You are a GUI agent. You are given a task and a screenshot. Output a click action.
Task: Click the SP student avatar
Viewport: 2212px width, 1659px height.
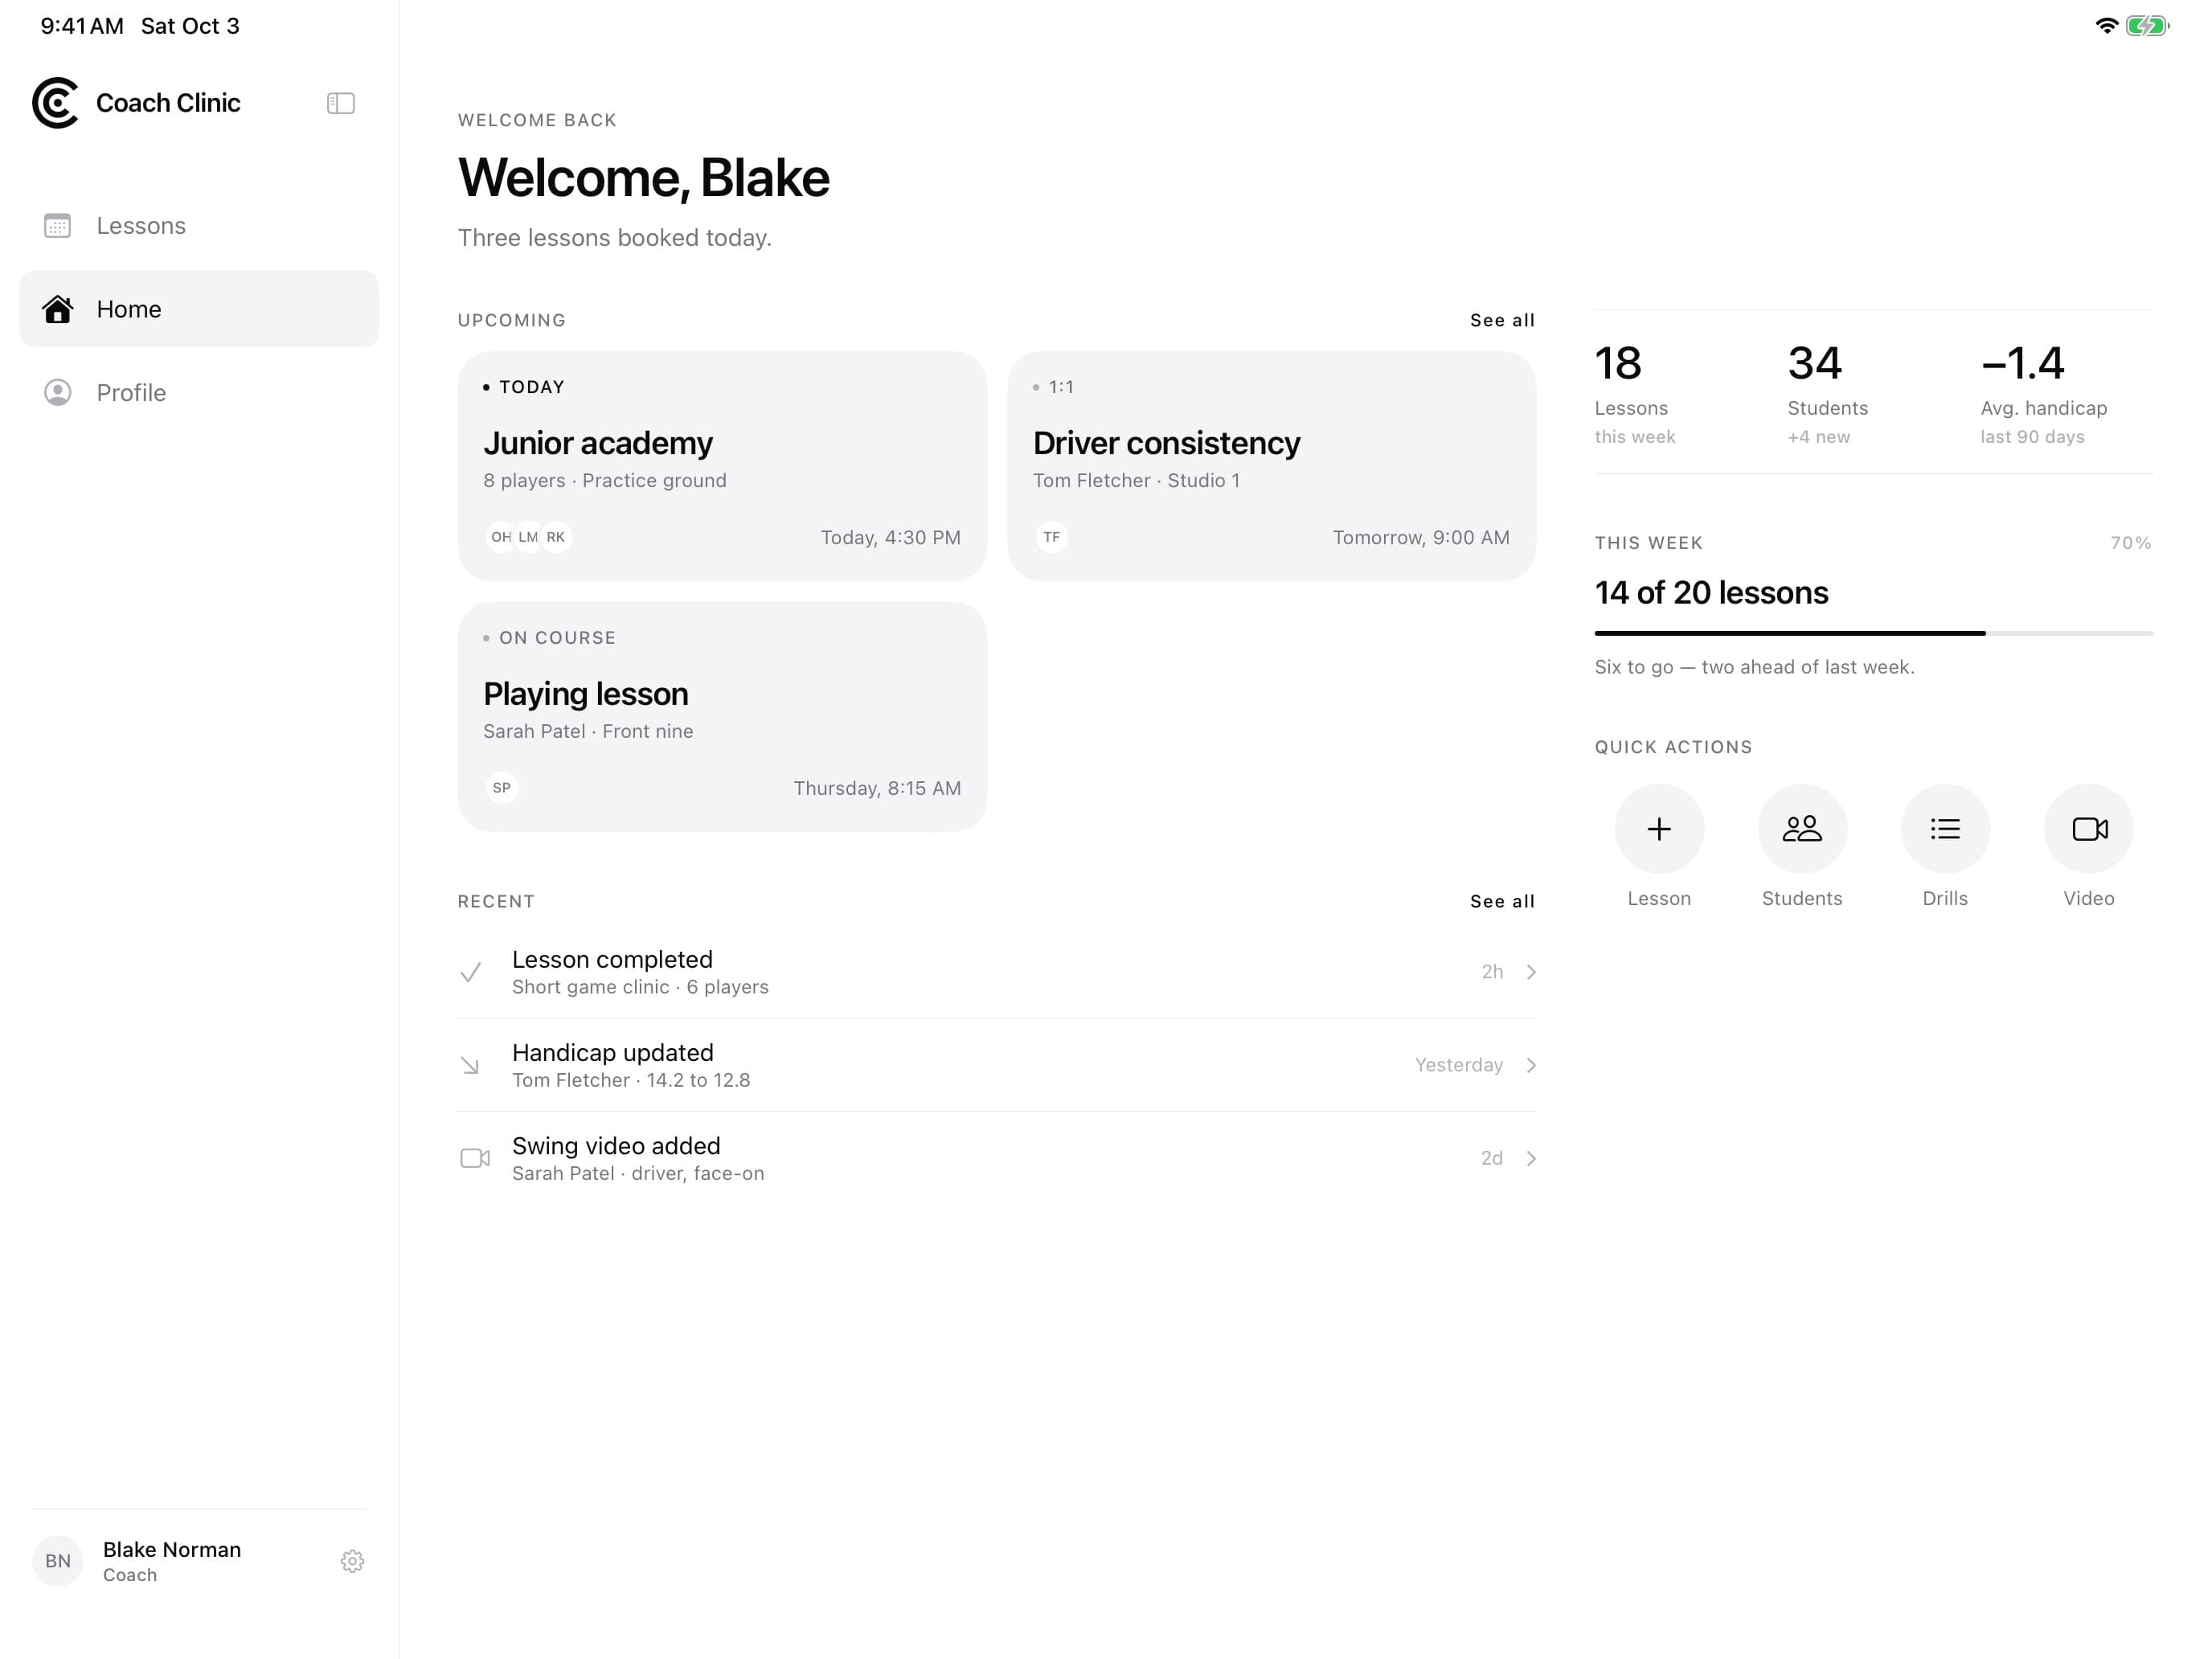pos(501,788)
